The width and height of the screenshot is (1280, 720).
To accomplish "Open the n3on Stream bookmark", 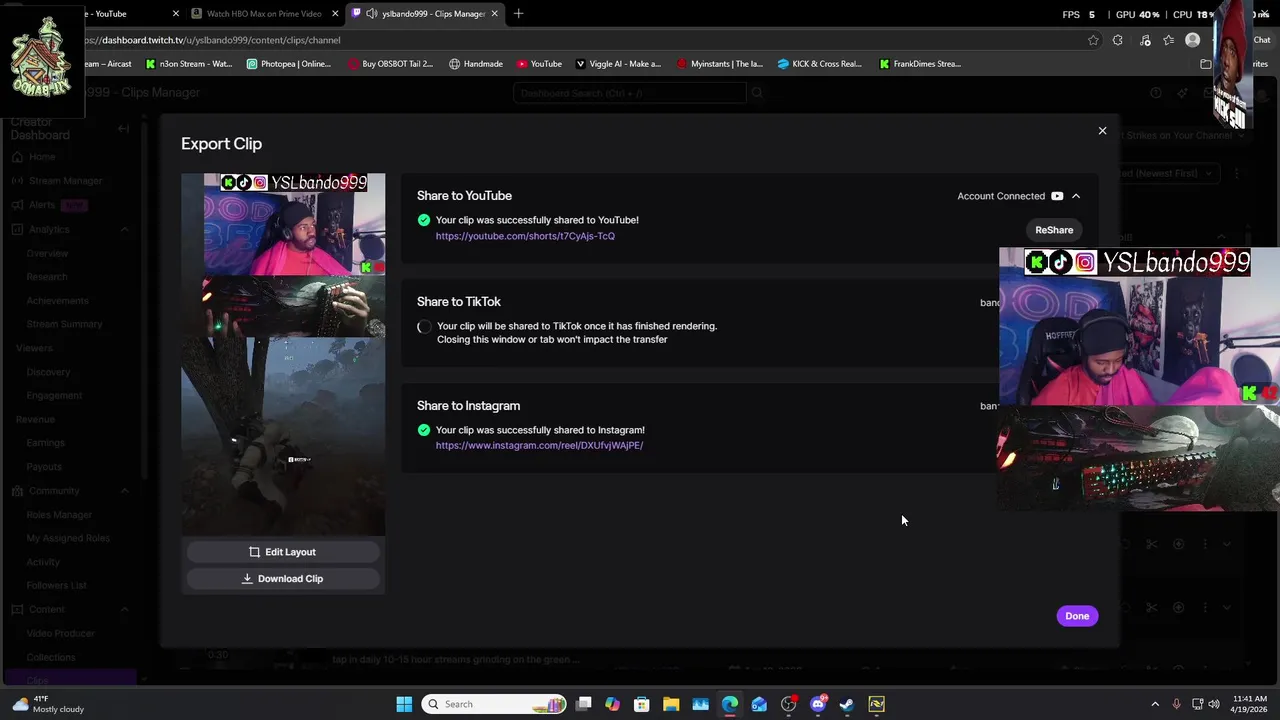I will tap(188, 64).
